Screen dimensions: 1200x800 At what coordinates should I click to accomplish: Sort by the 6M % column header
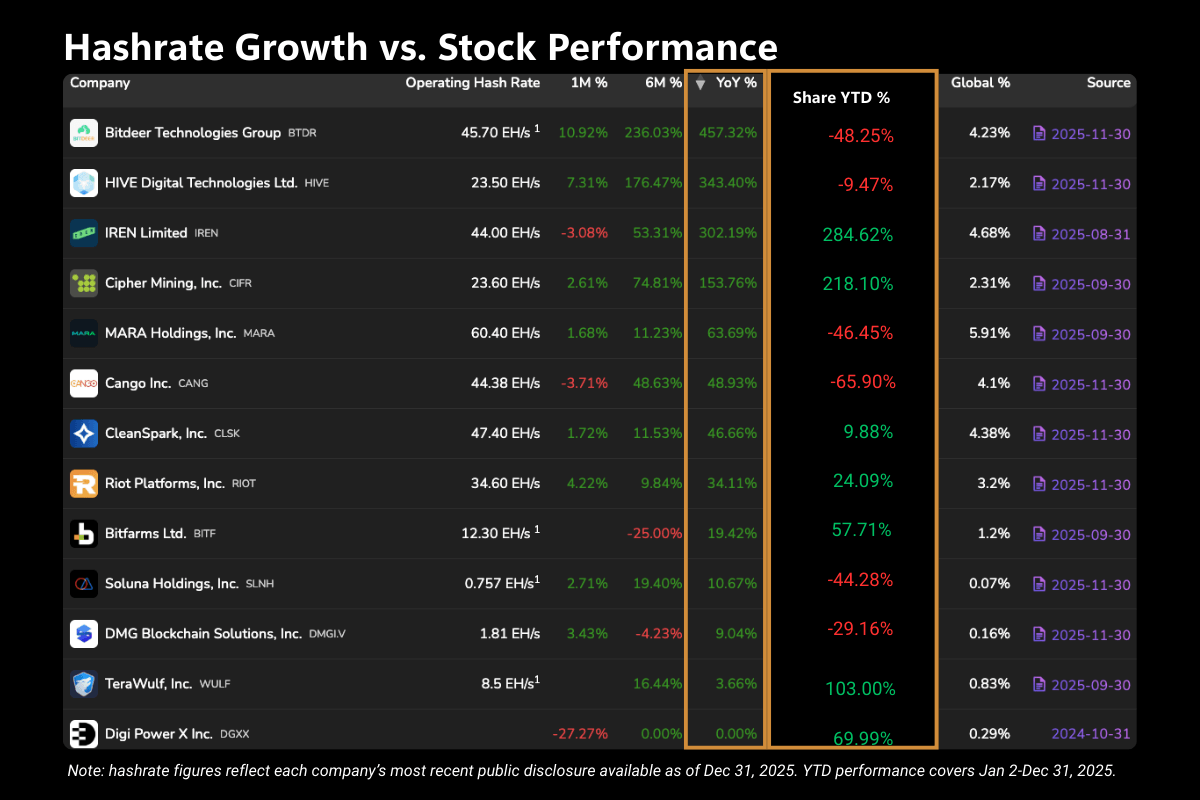click(x=663, y=83)
